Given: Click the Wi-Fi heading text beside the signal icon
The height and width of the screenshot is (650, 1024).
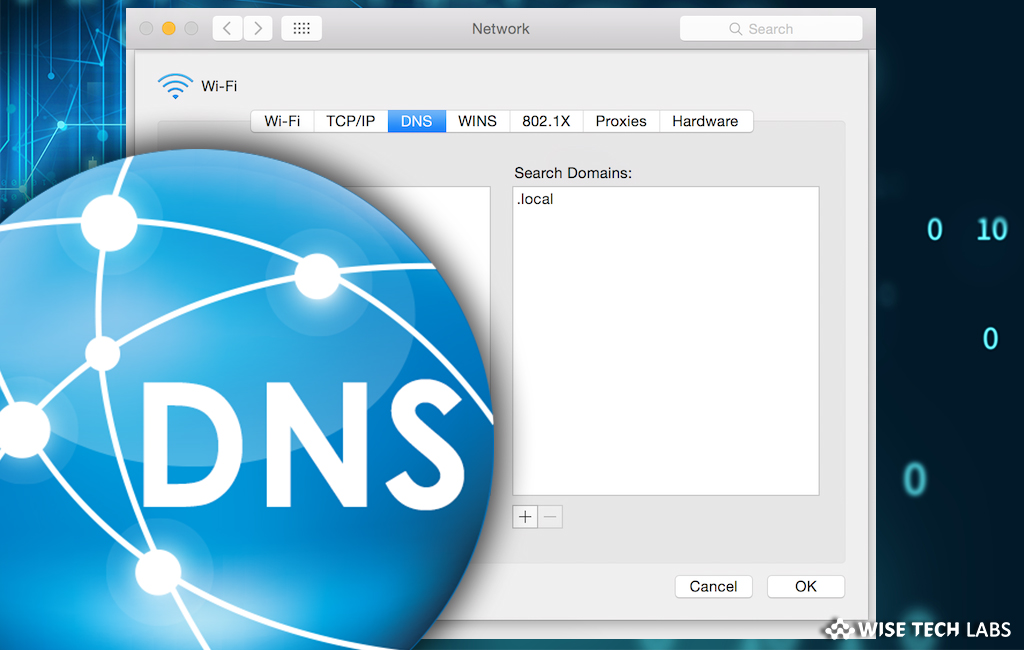Looking at the screenshot, I should [219, 86].
